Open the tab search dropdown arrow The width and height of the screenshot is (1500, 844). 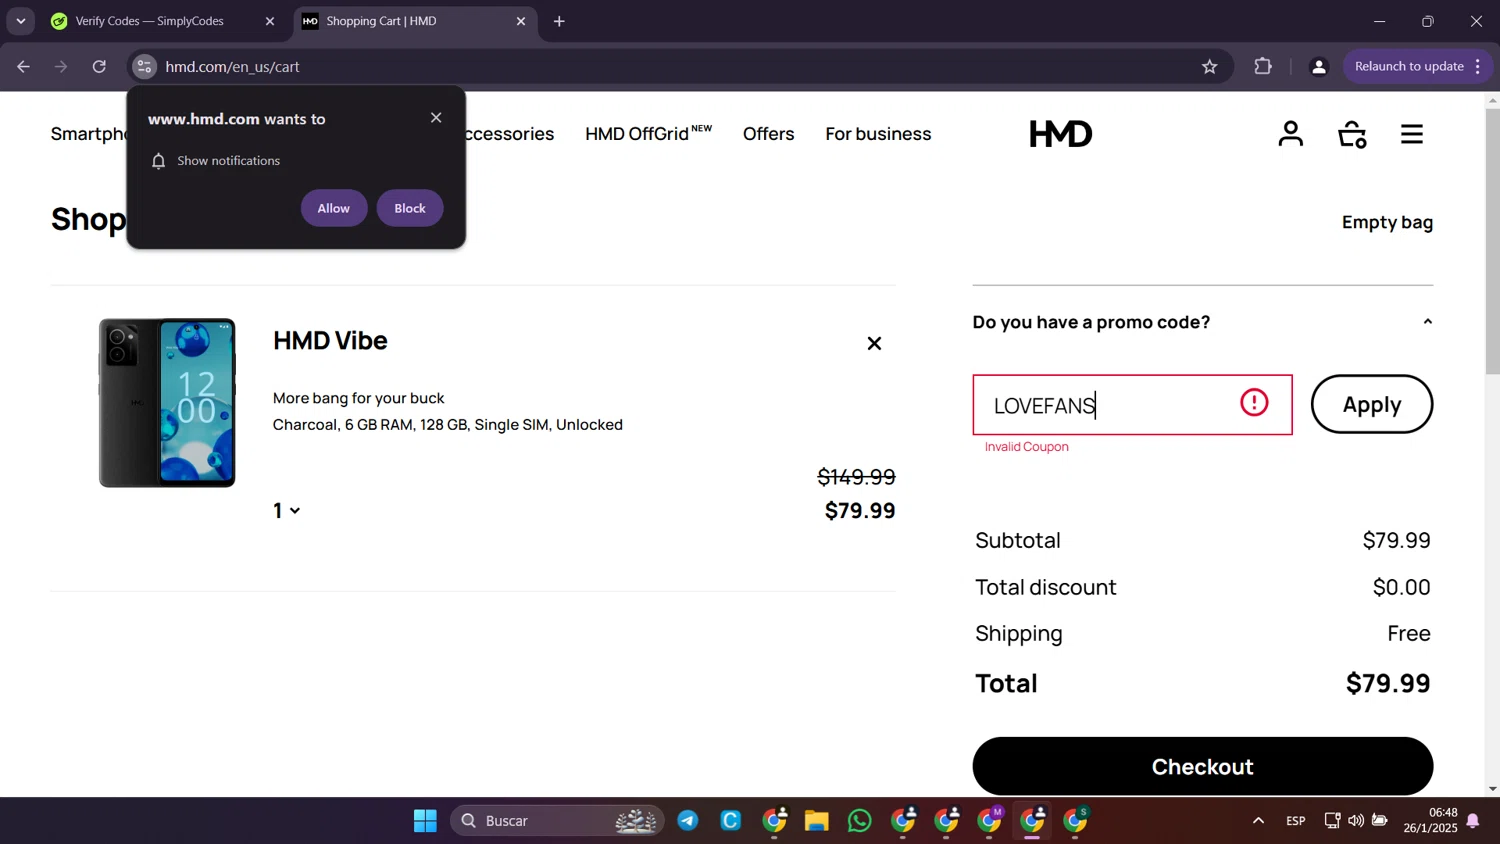[x=20, y=21]
